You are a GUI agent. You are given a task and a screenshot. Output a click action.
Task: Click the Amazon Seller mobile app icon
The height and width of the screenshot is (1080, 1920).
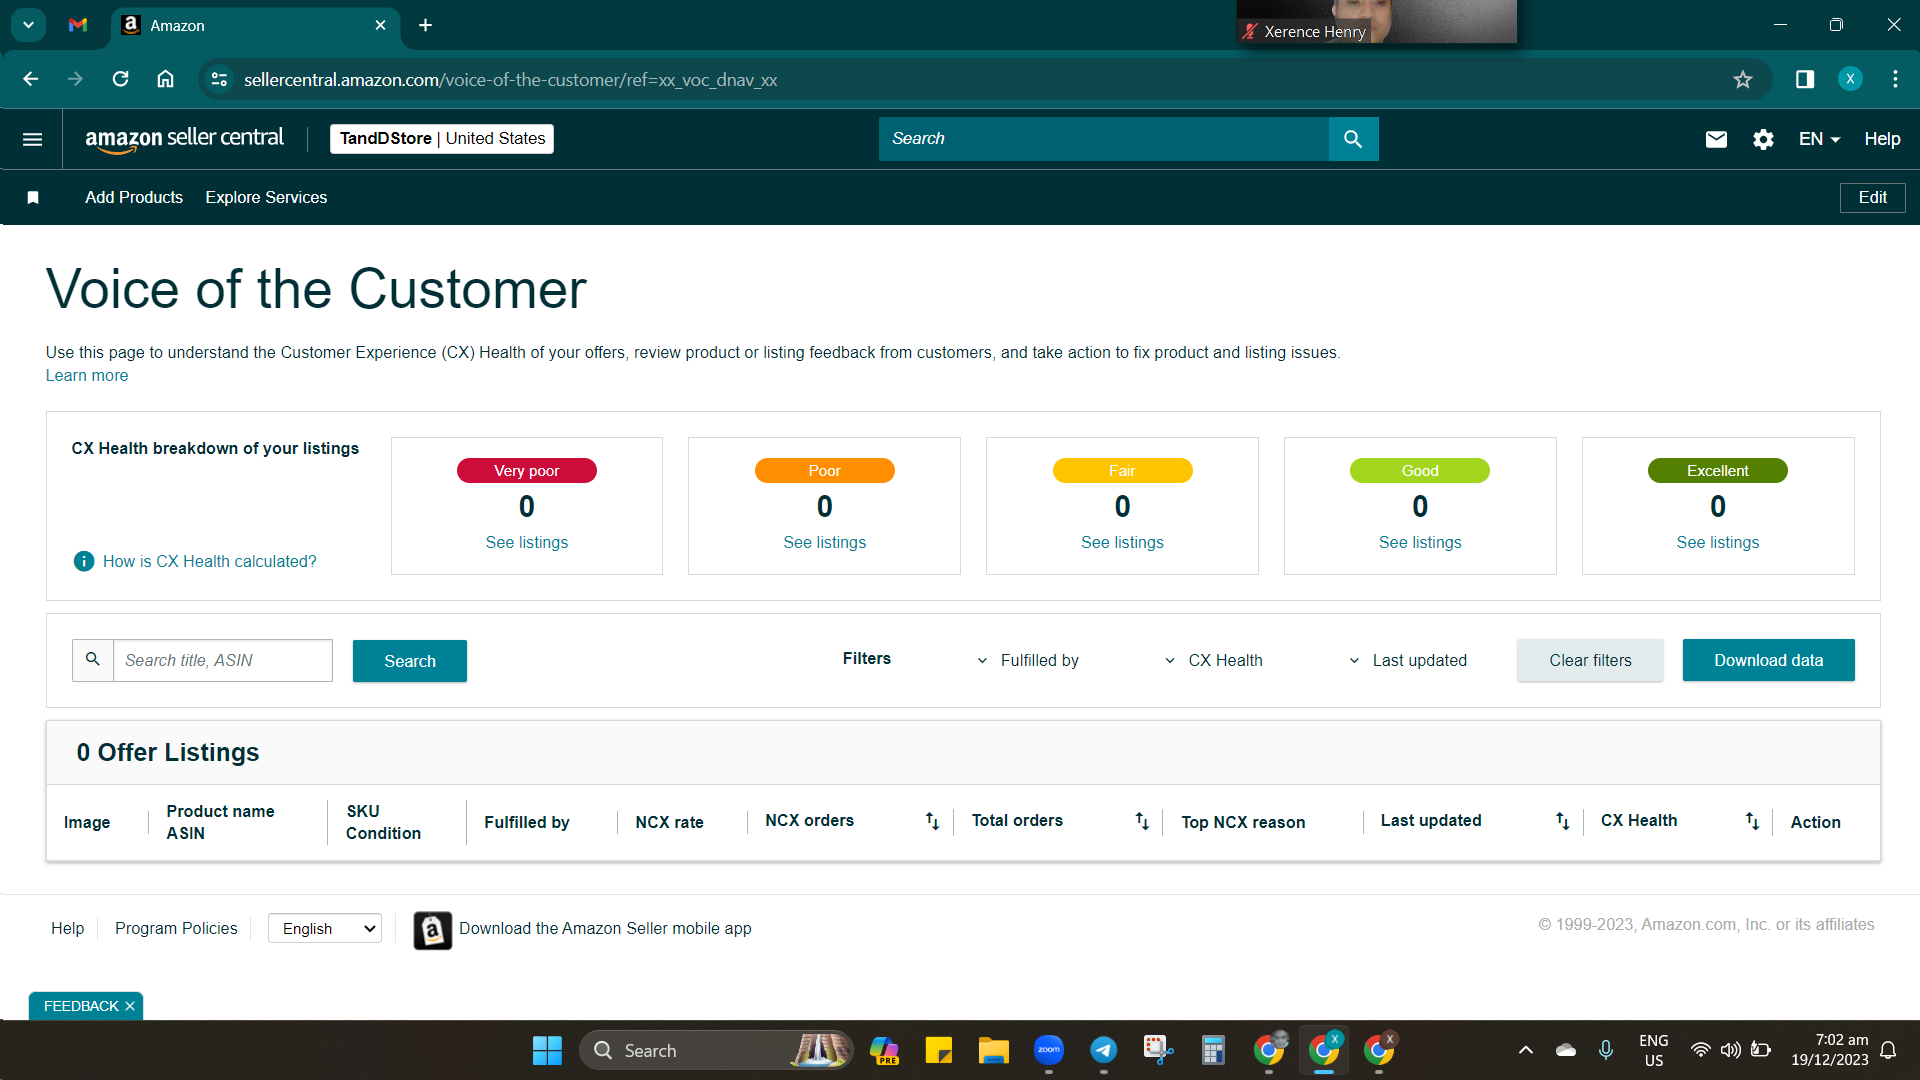(x=433, y=930)
